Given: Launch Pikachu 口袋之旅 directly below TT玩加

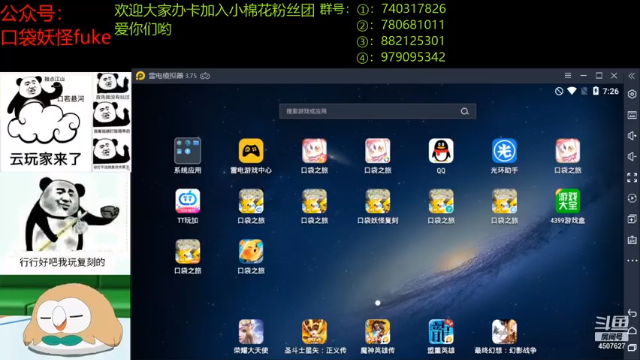Looking at the screenshot, I should pos(187,251).
